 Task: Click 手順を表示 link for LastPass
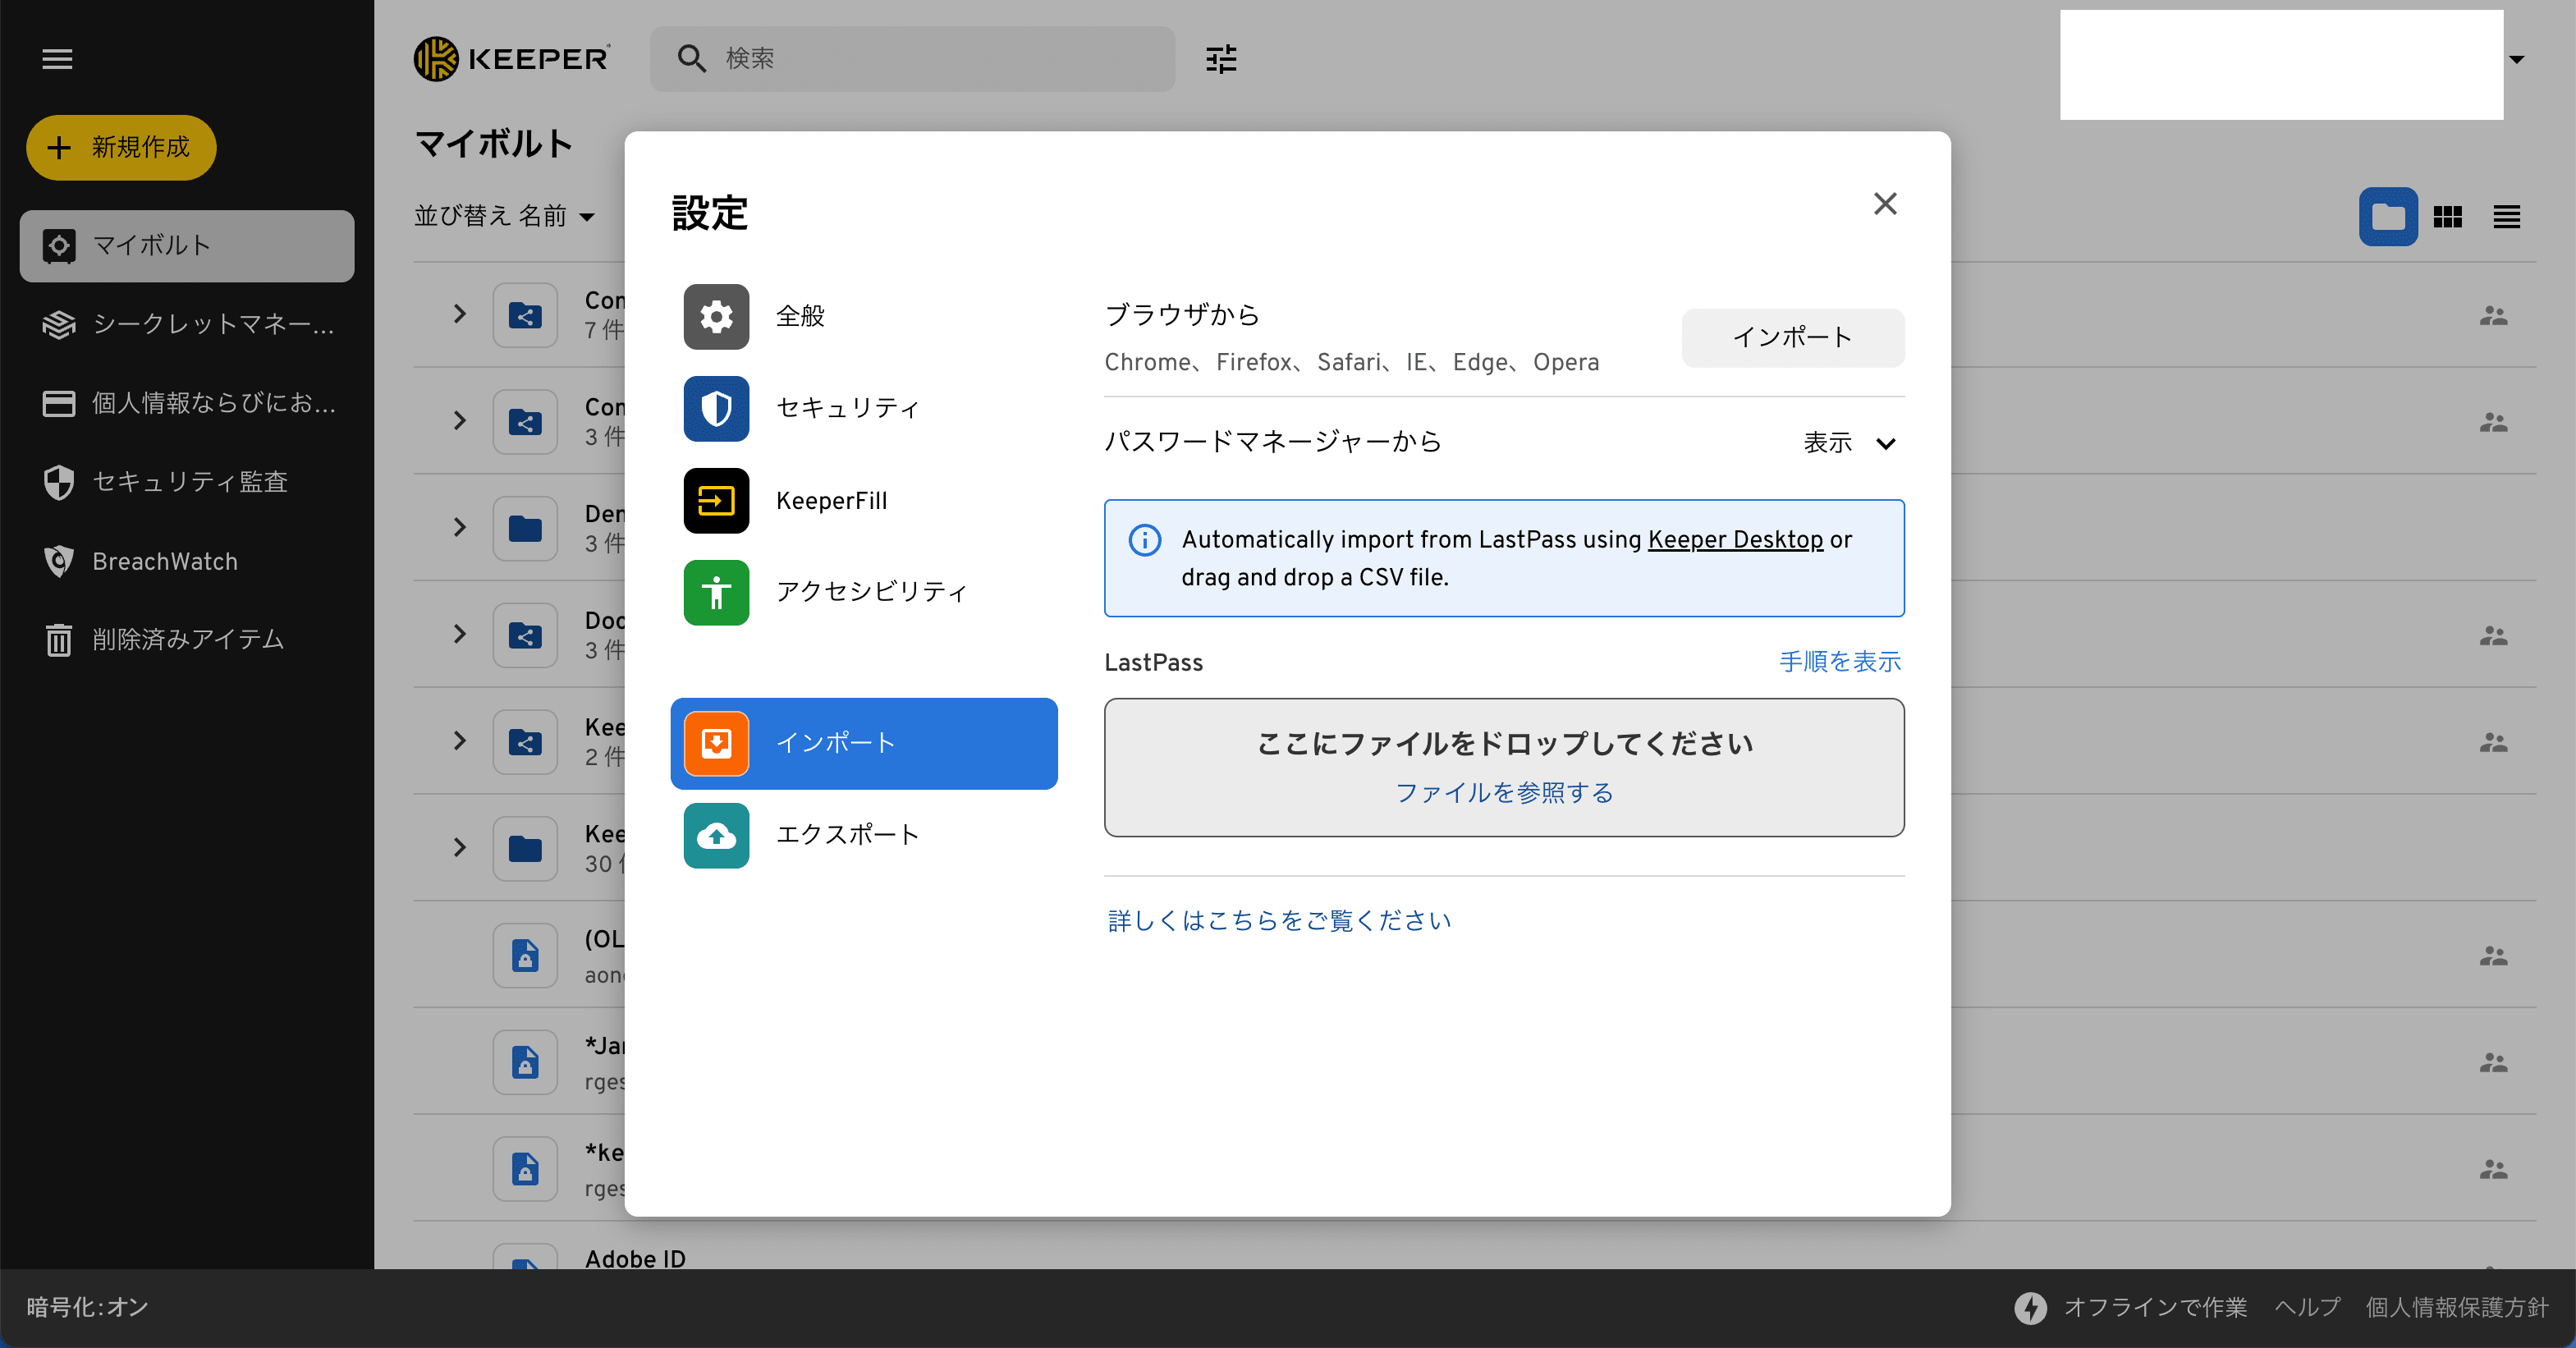click(x=1839, y=661)
